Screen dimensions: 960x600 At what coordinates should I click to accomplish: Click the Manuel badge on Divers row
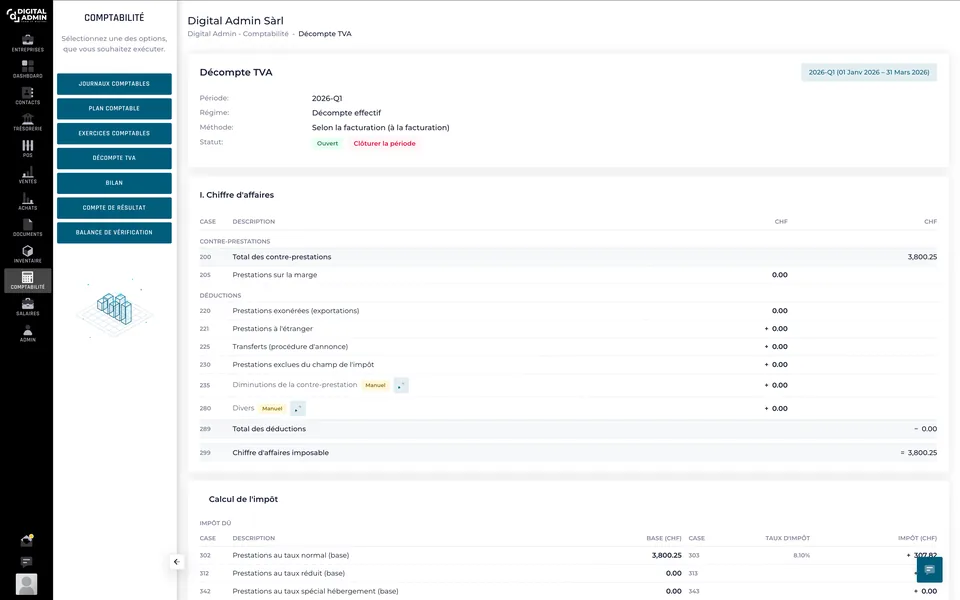(272, 408)
